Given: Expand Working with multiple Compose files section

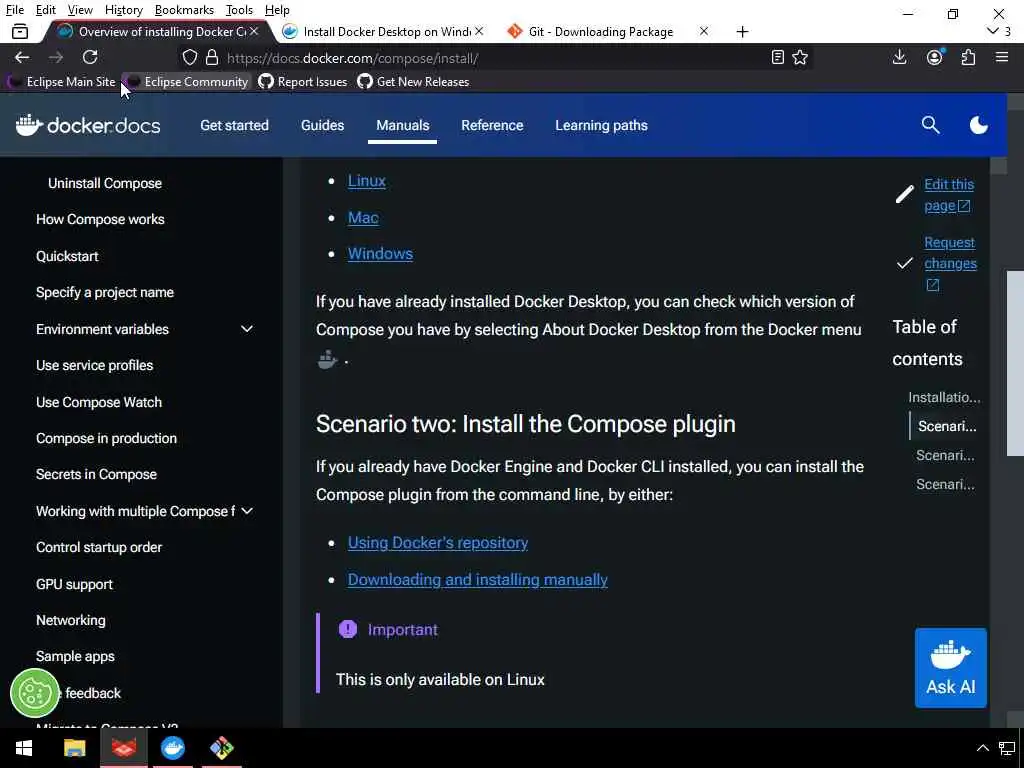Looking at the screenshot, I should pos(247,511).
